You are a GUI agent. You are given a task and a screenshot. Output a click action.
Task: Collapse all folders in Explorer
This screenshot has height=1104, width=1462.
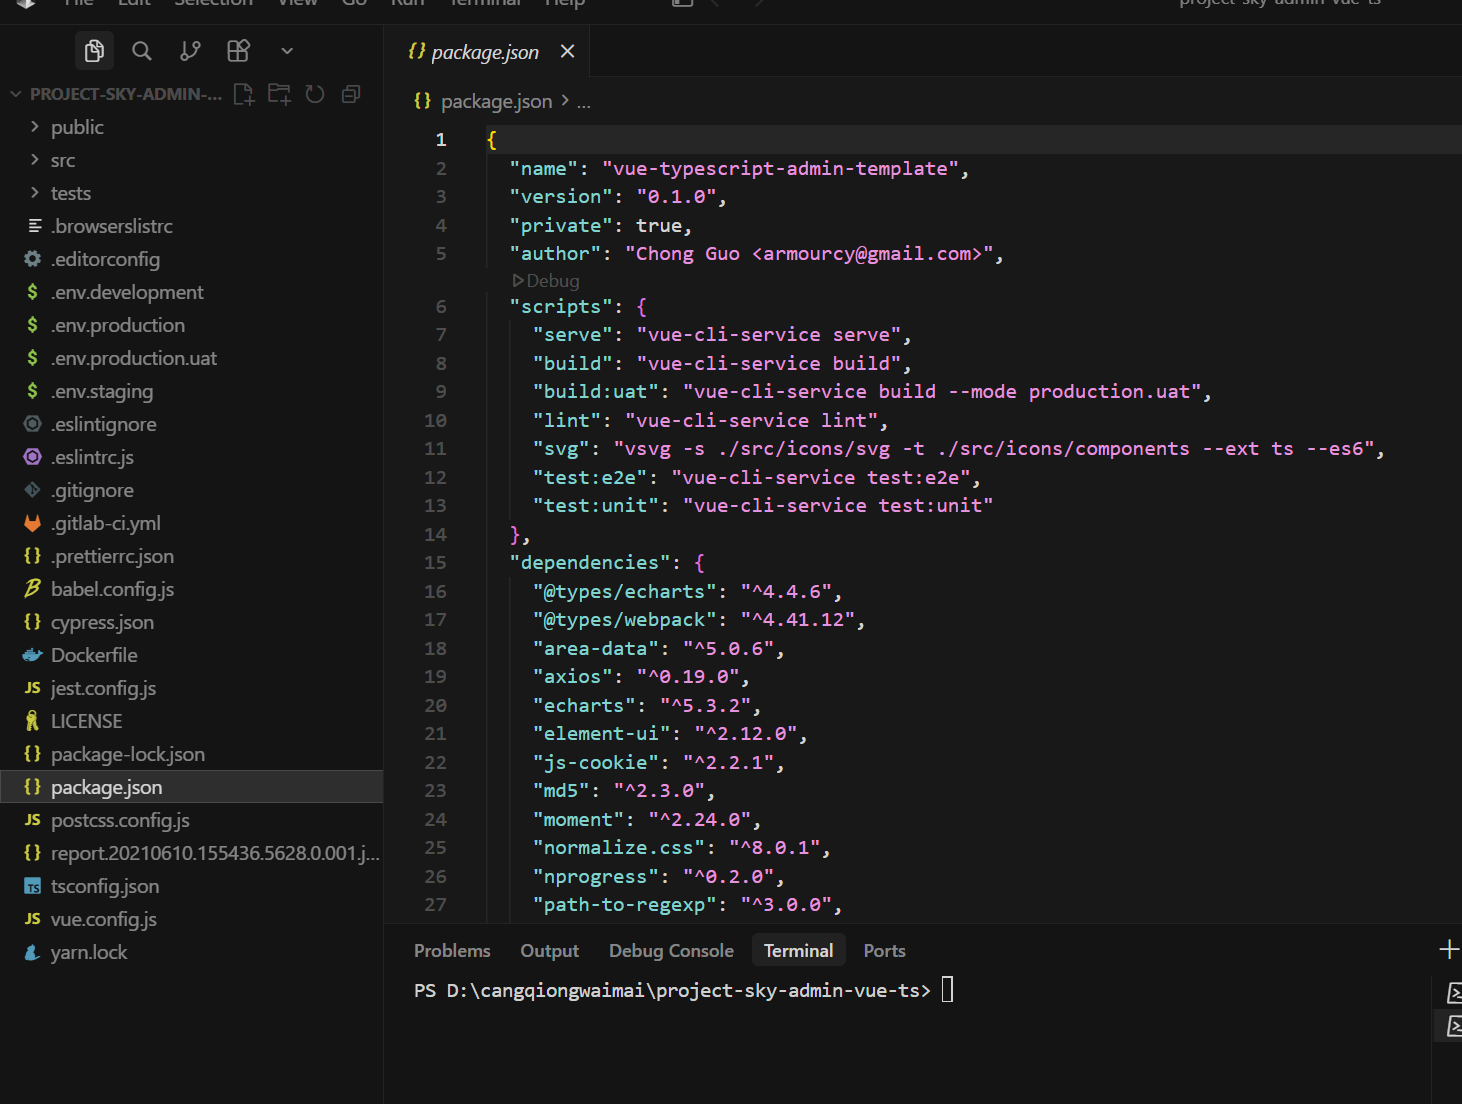point(351,94)
